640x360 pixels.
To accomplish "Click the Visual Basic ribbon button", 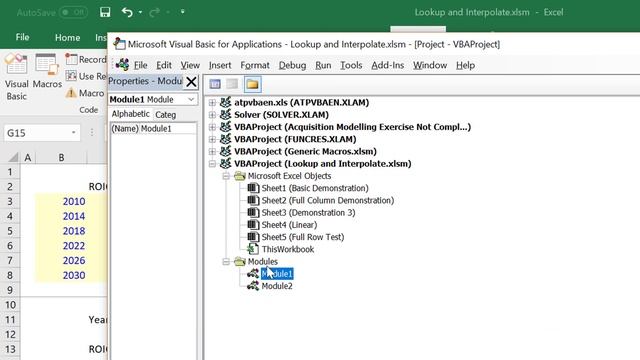I will (x=16, y=77).
